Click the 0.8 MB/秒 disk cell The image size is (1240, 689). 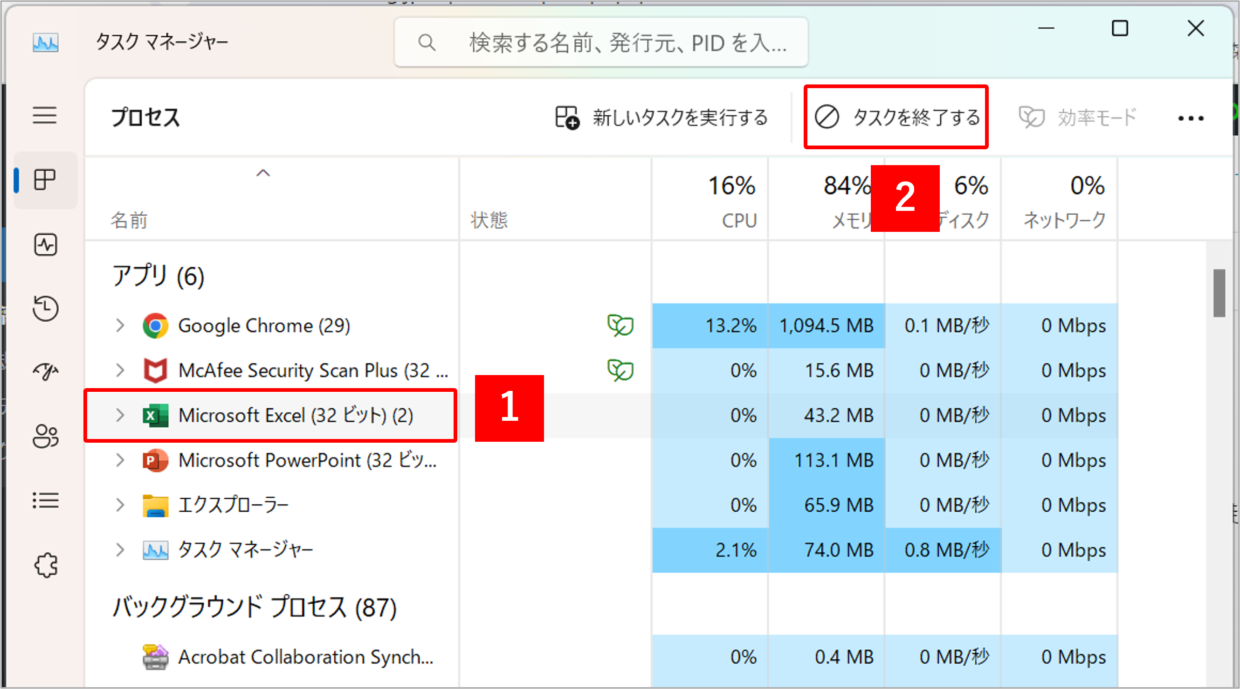click(943, 551)
